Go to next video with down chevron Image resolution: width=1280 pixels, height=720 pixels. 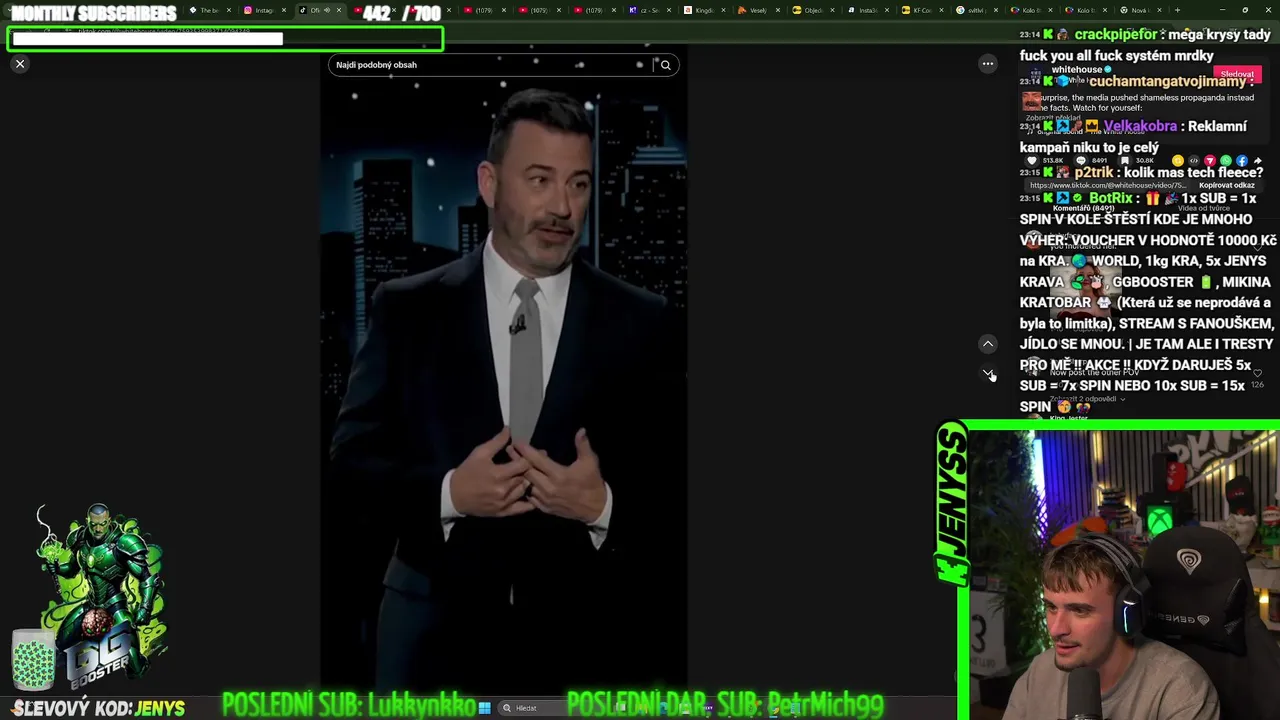[x=988, y=373]
